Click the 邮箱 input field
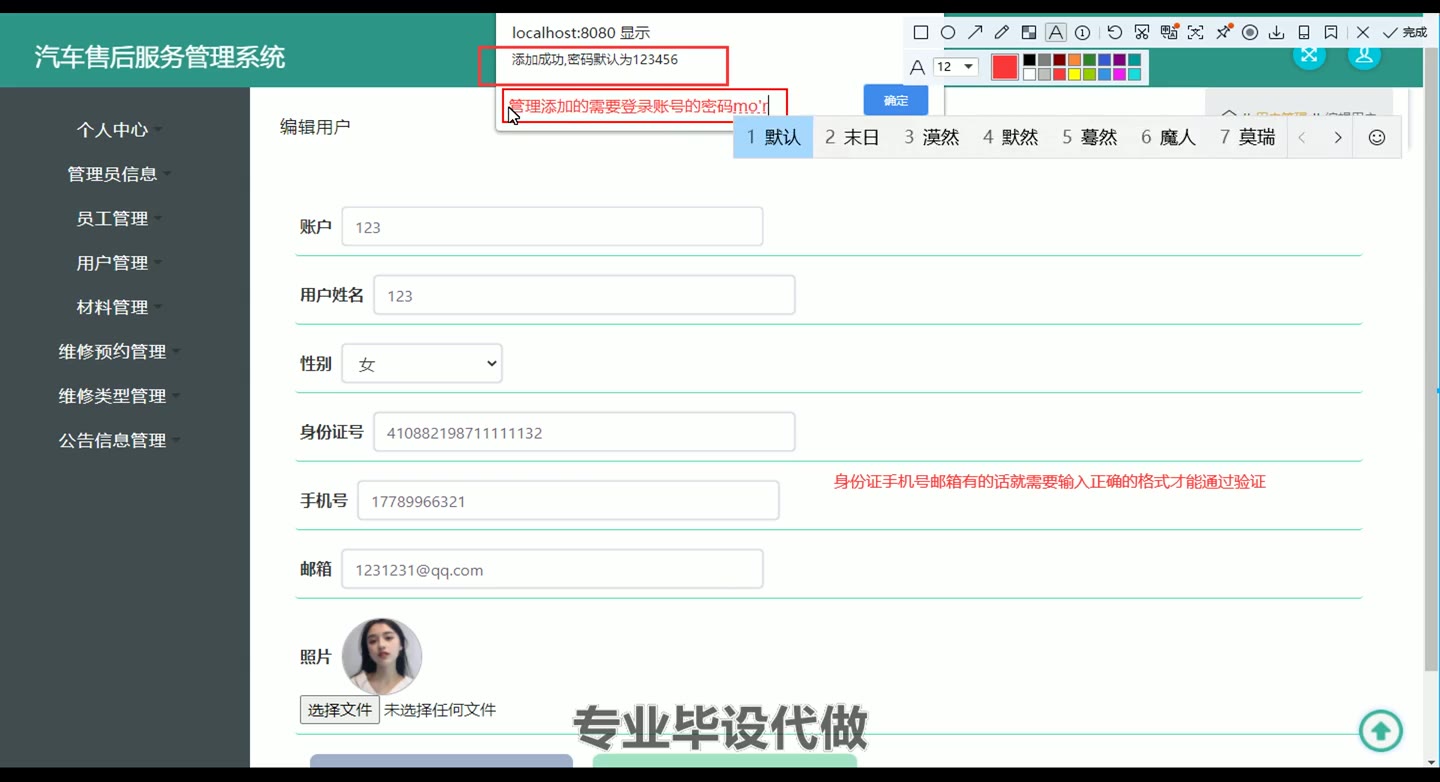Screen dimensions: 1440x782 click(552, 569)
